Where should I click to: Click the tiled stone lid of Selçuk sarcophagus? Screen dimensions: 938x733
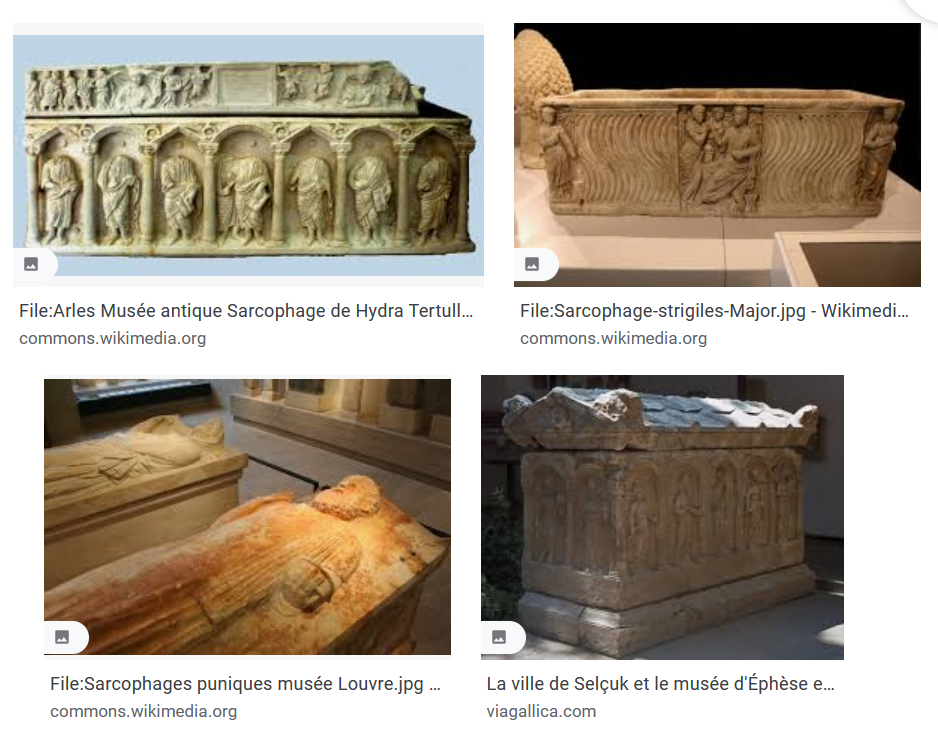(661, 416)
